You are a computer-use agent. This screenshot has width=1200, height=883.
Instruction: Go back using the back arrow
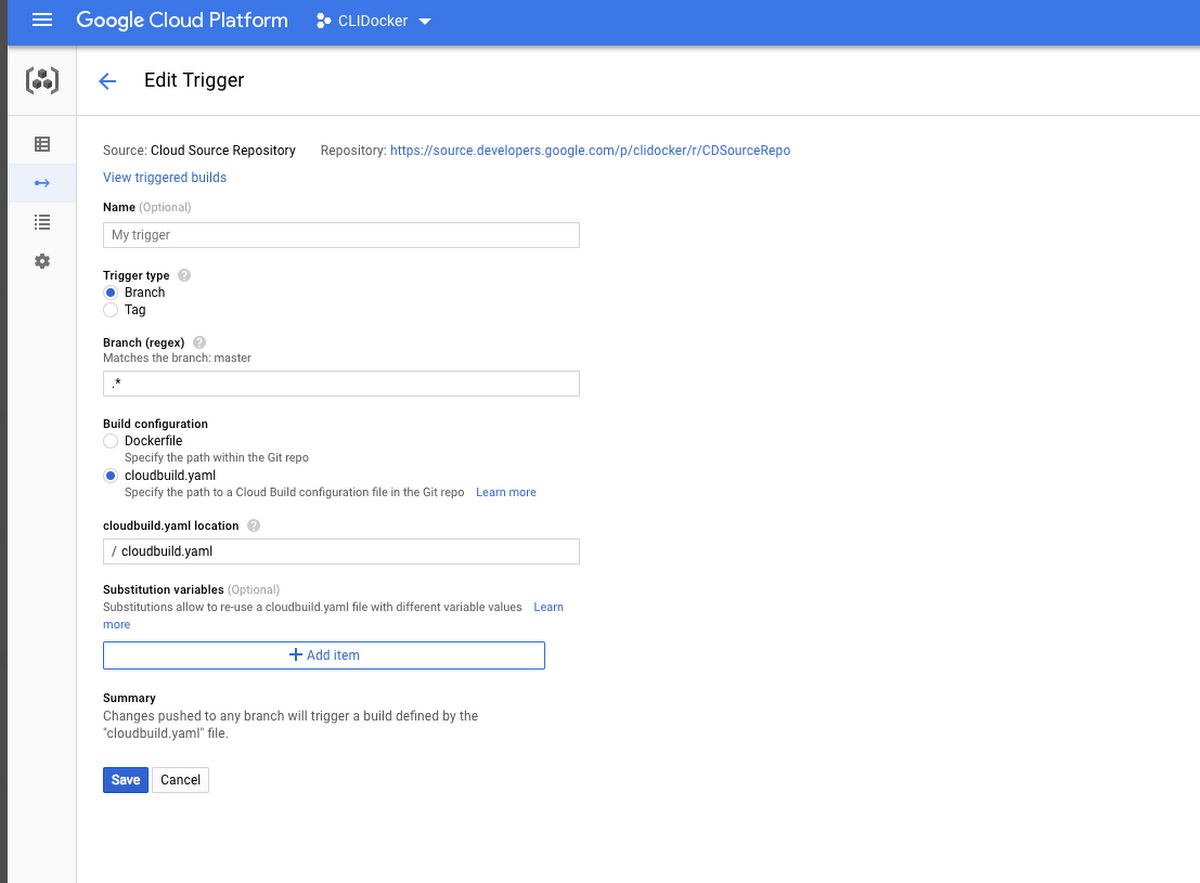tap(107, 81)
